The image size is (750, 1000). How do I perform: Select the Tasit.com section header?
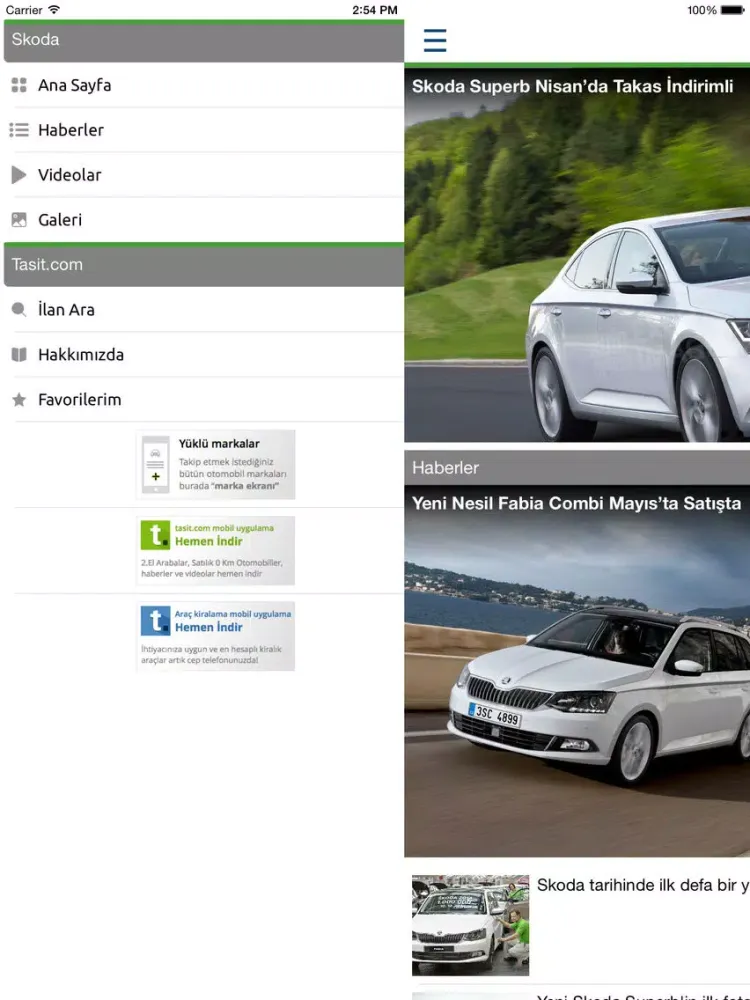tap(204, 265)
